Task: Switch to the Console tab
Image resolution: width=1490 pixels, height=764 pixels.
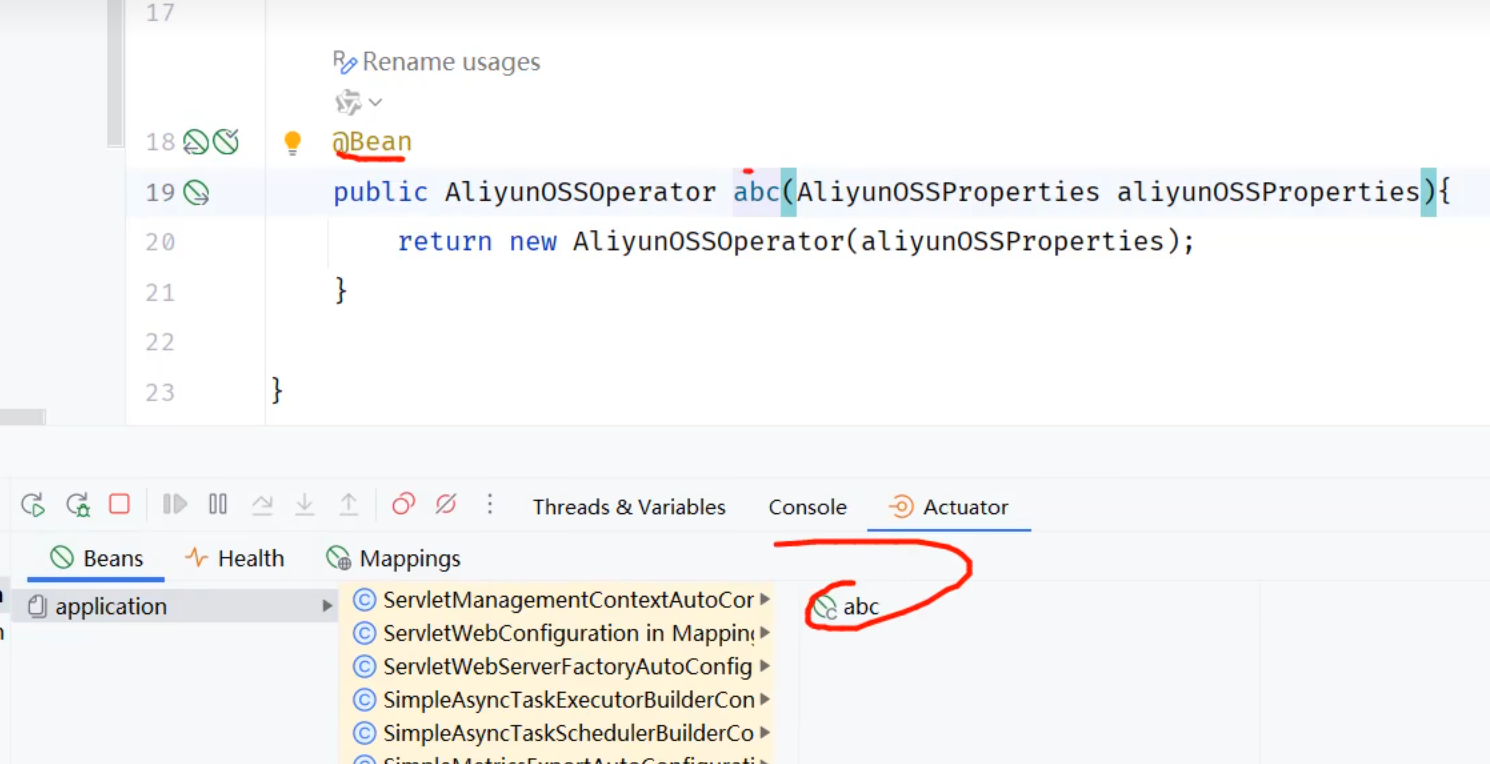Action: tap(807, 507)
